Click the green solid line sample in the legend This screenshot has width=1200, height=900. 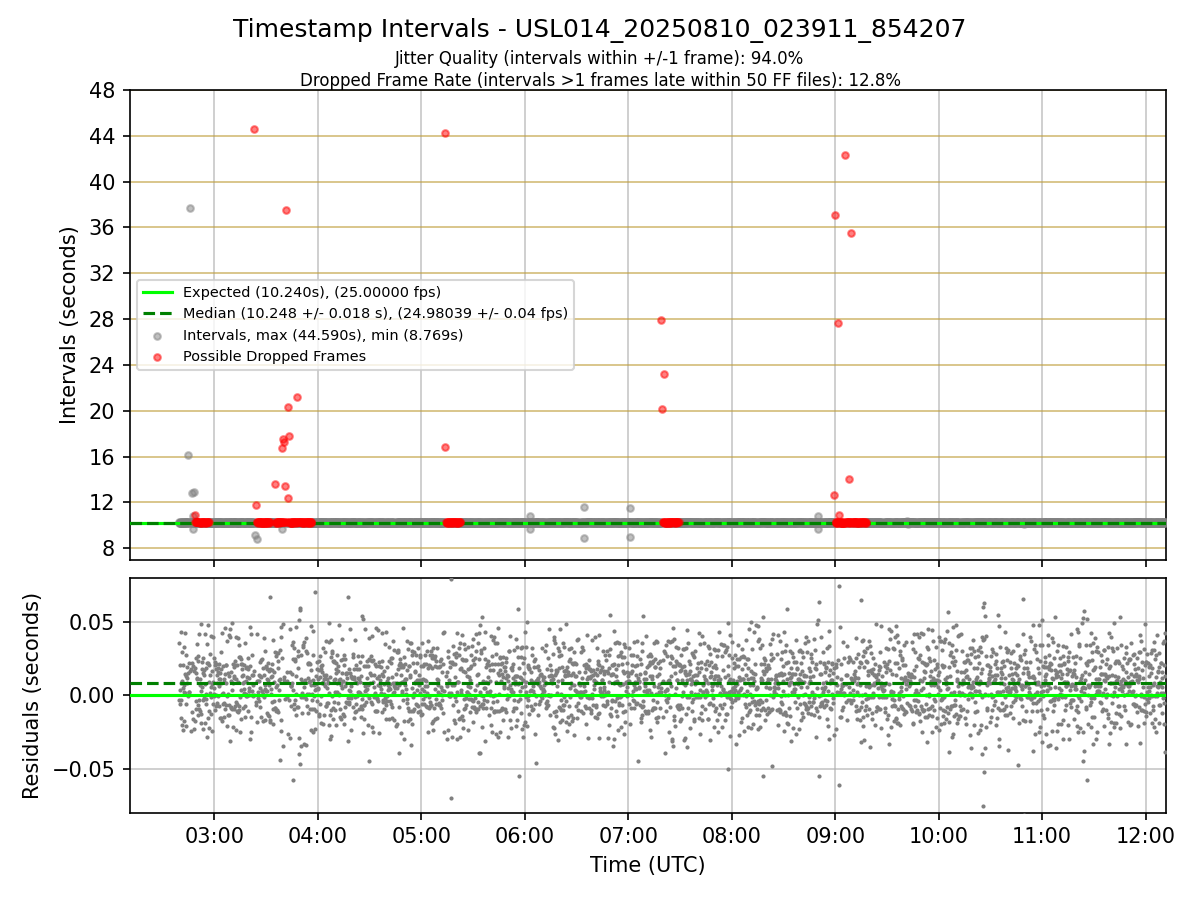coord(159,292)
